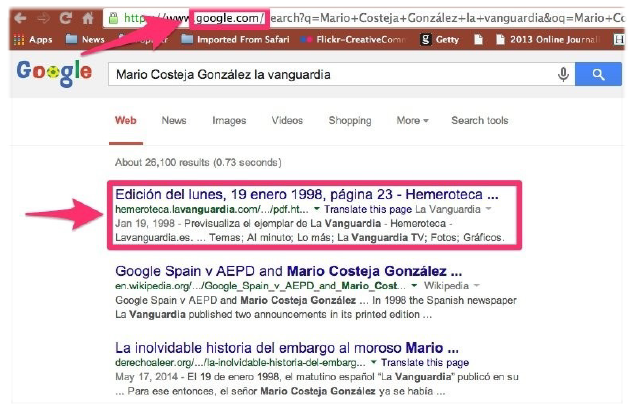Expand the More search categories dropdown
Screen dimensions: 640x410
tap(413, 120)
